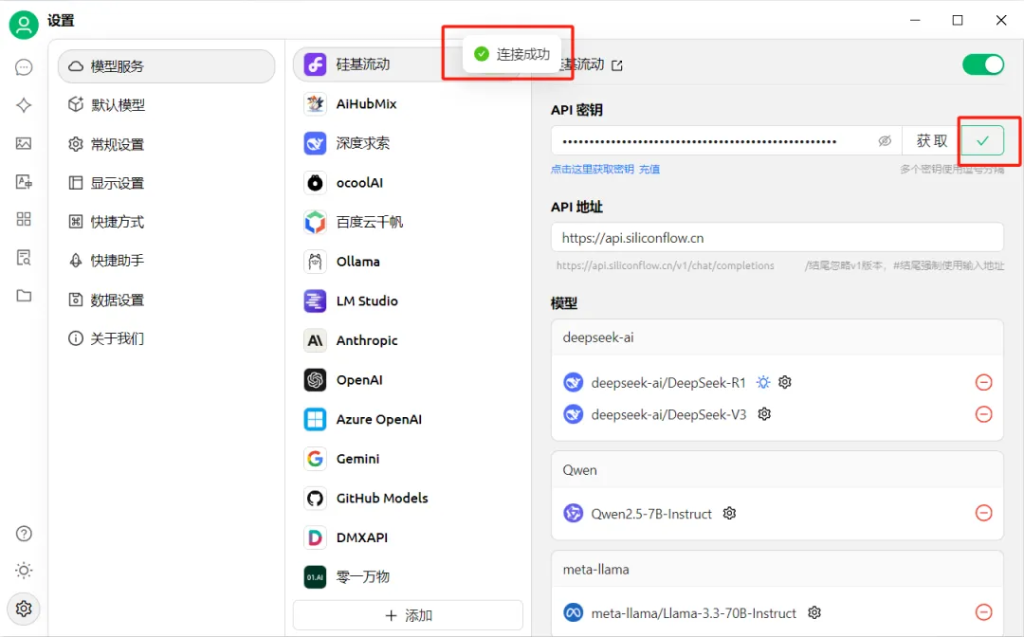Open Qwen2.5-7B-Instruct settings gear
1024x637 pixels.
[x=729, y=513]
